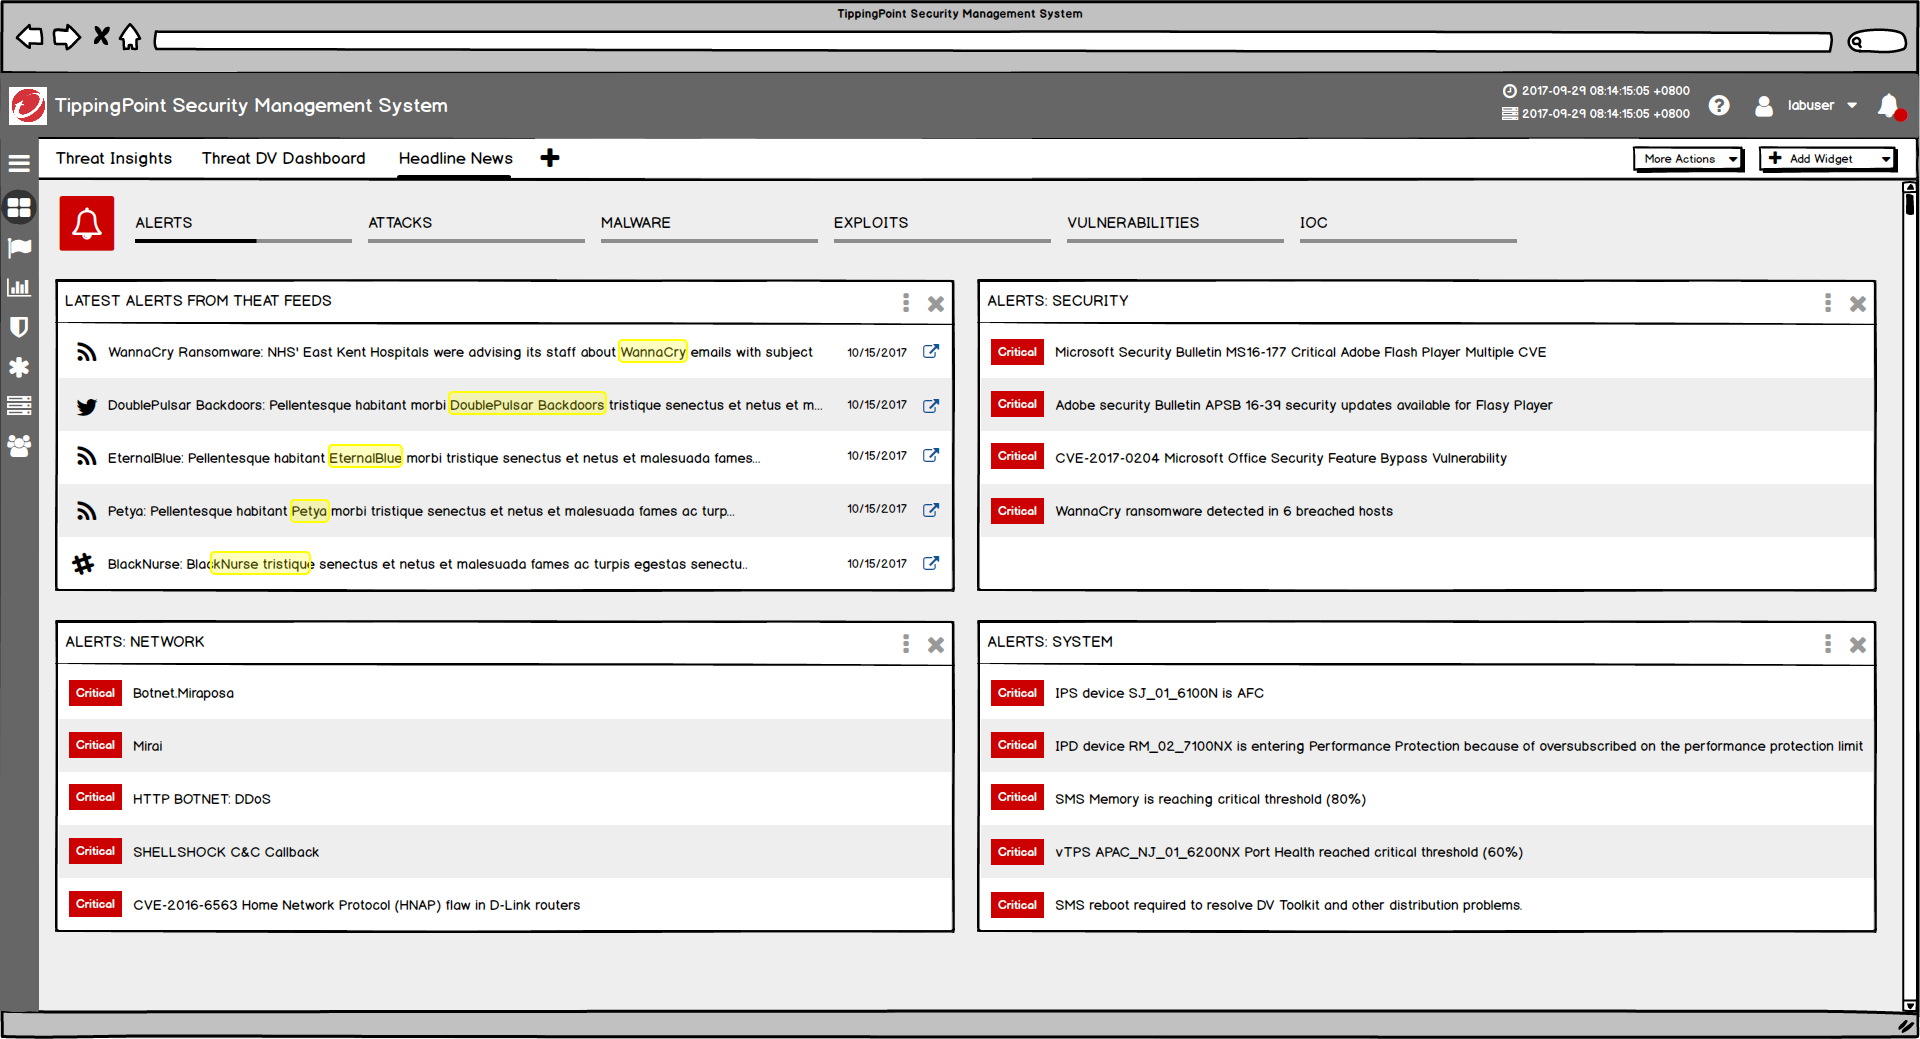
Task: Open external link for WannaCry Ransomware alert
Action: (931, 351)
